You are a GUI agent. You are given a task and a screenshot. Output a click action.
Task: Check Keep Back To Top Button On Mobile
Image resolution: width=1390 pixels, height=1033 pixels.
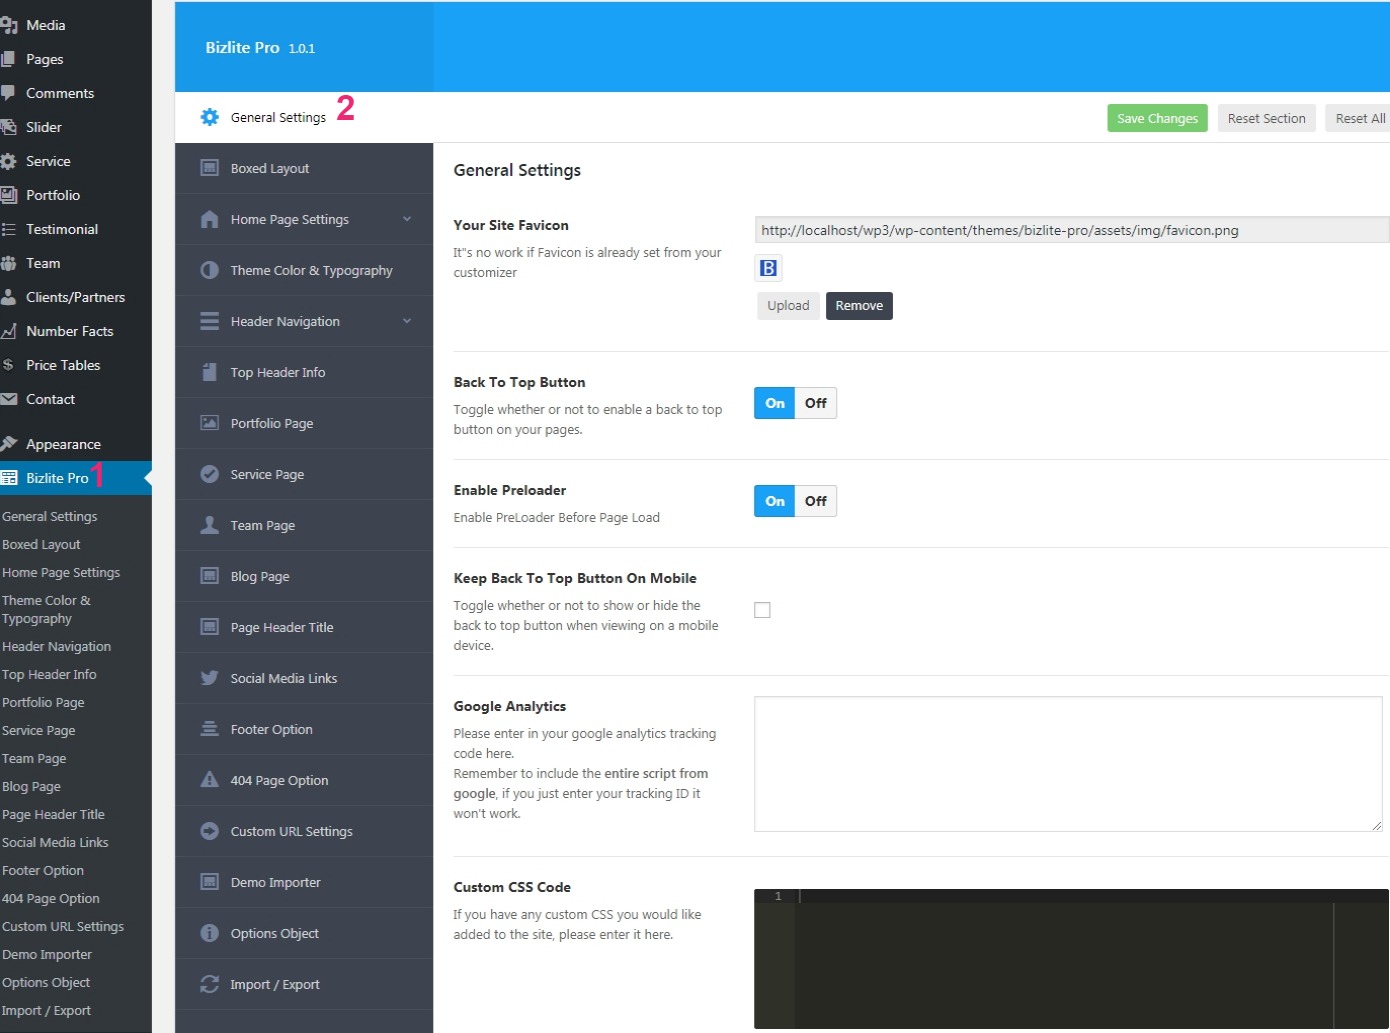point(762,610)
